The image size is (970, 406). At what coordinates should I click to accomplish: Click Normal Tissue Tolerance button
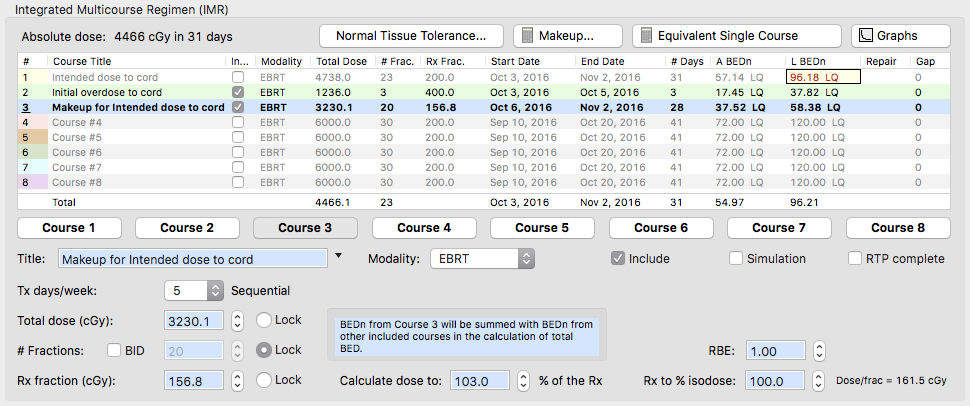pos(411,36)
